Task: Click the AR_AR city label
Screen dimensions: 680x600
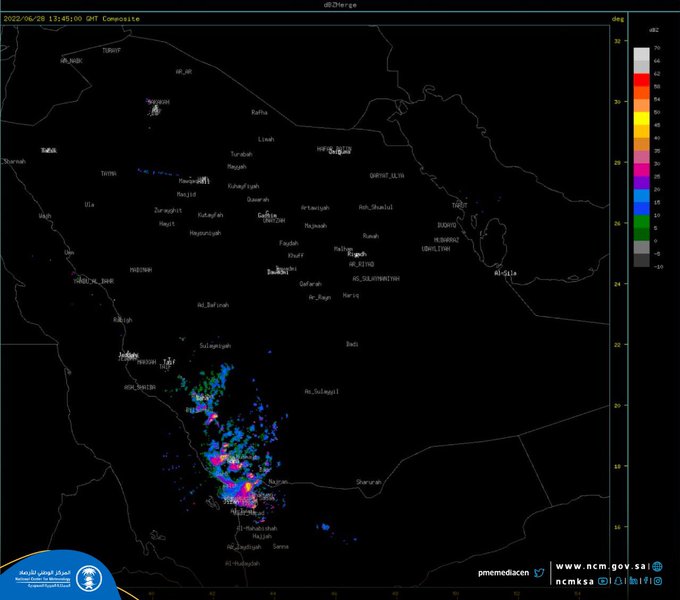Action: (184, 72)
